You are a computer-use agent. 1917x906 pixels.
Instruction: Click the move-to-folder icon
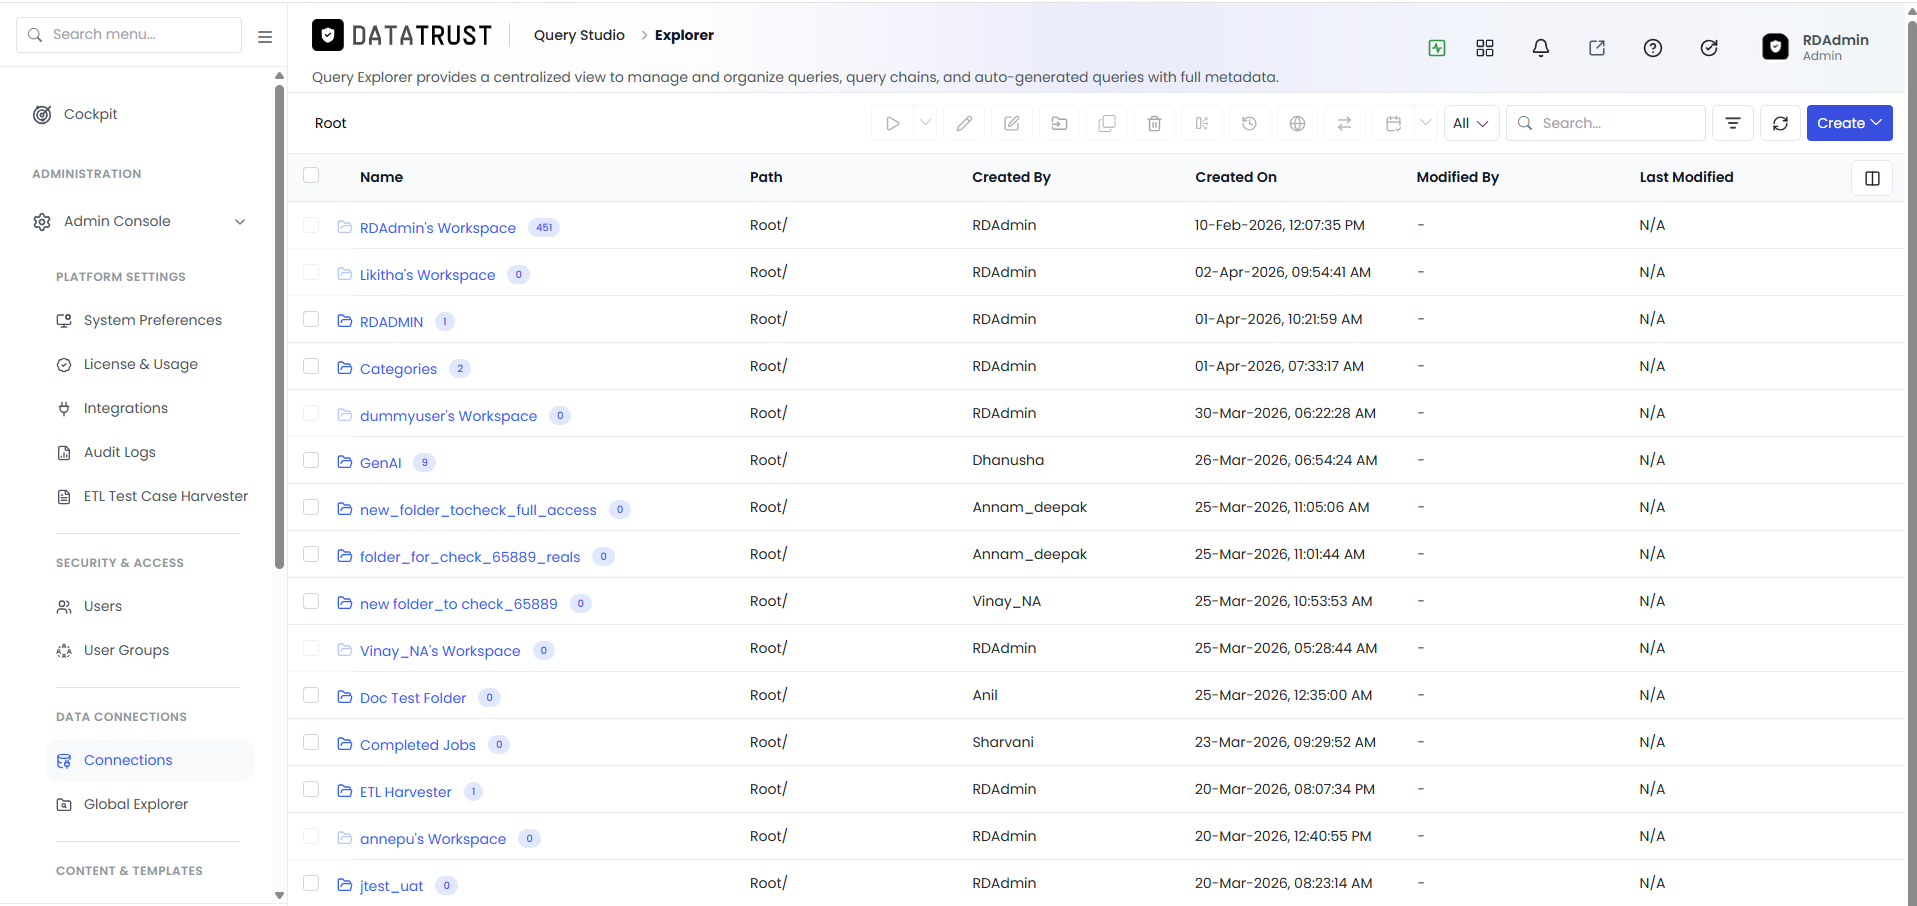coord(1059,123)
